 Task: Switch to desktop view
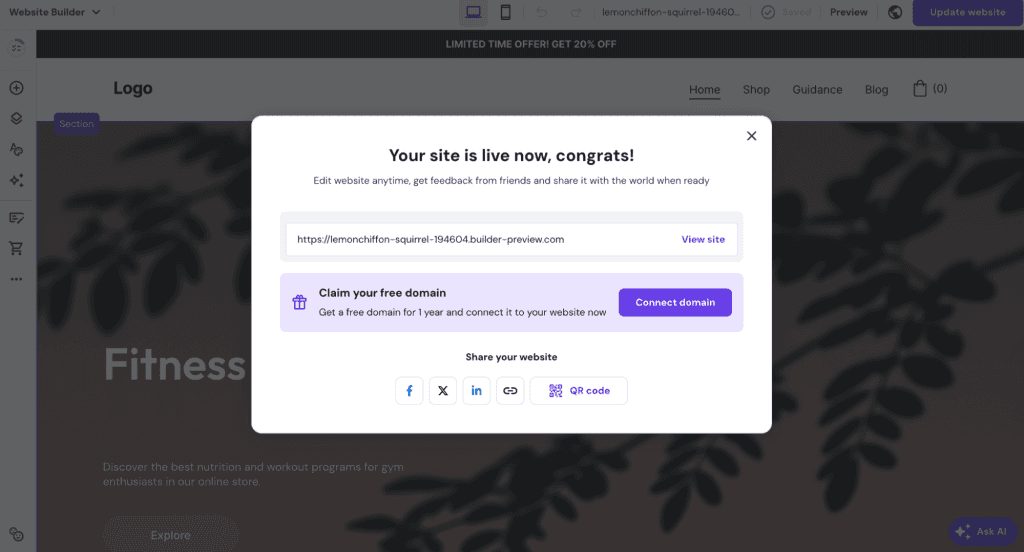[x=474, y=12]
